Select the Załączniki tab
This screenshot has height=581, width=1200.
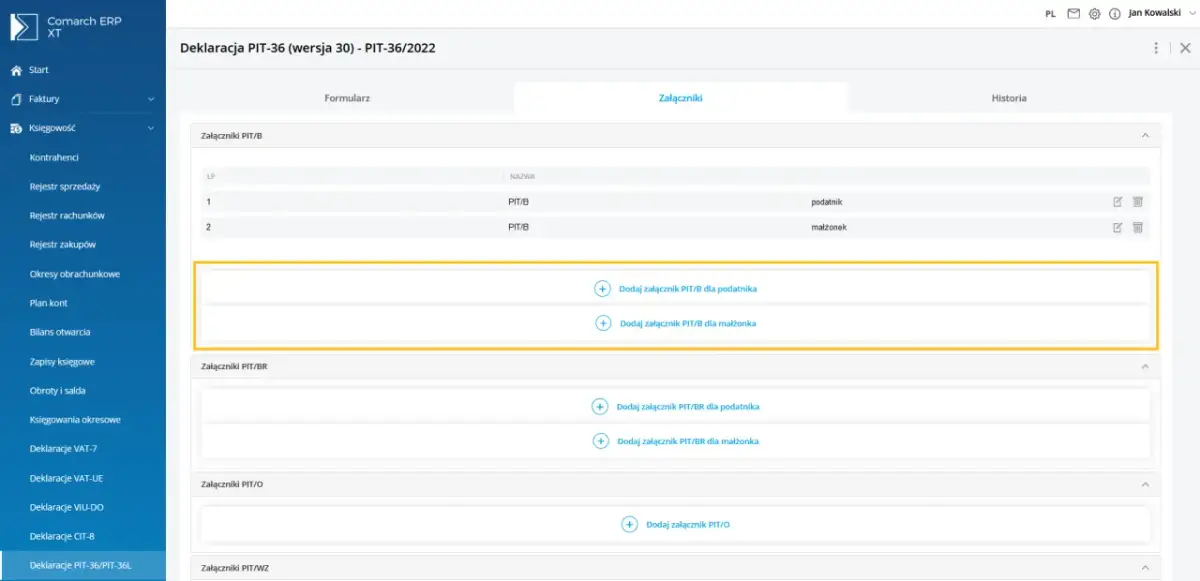[680, 98]
